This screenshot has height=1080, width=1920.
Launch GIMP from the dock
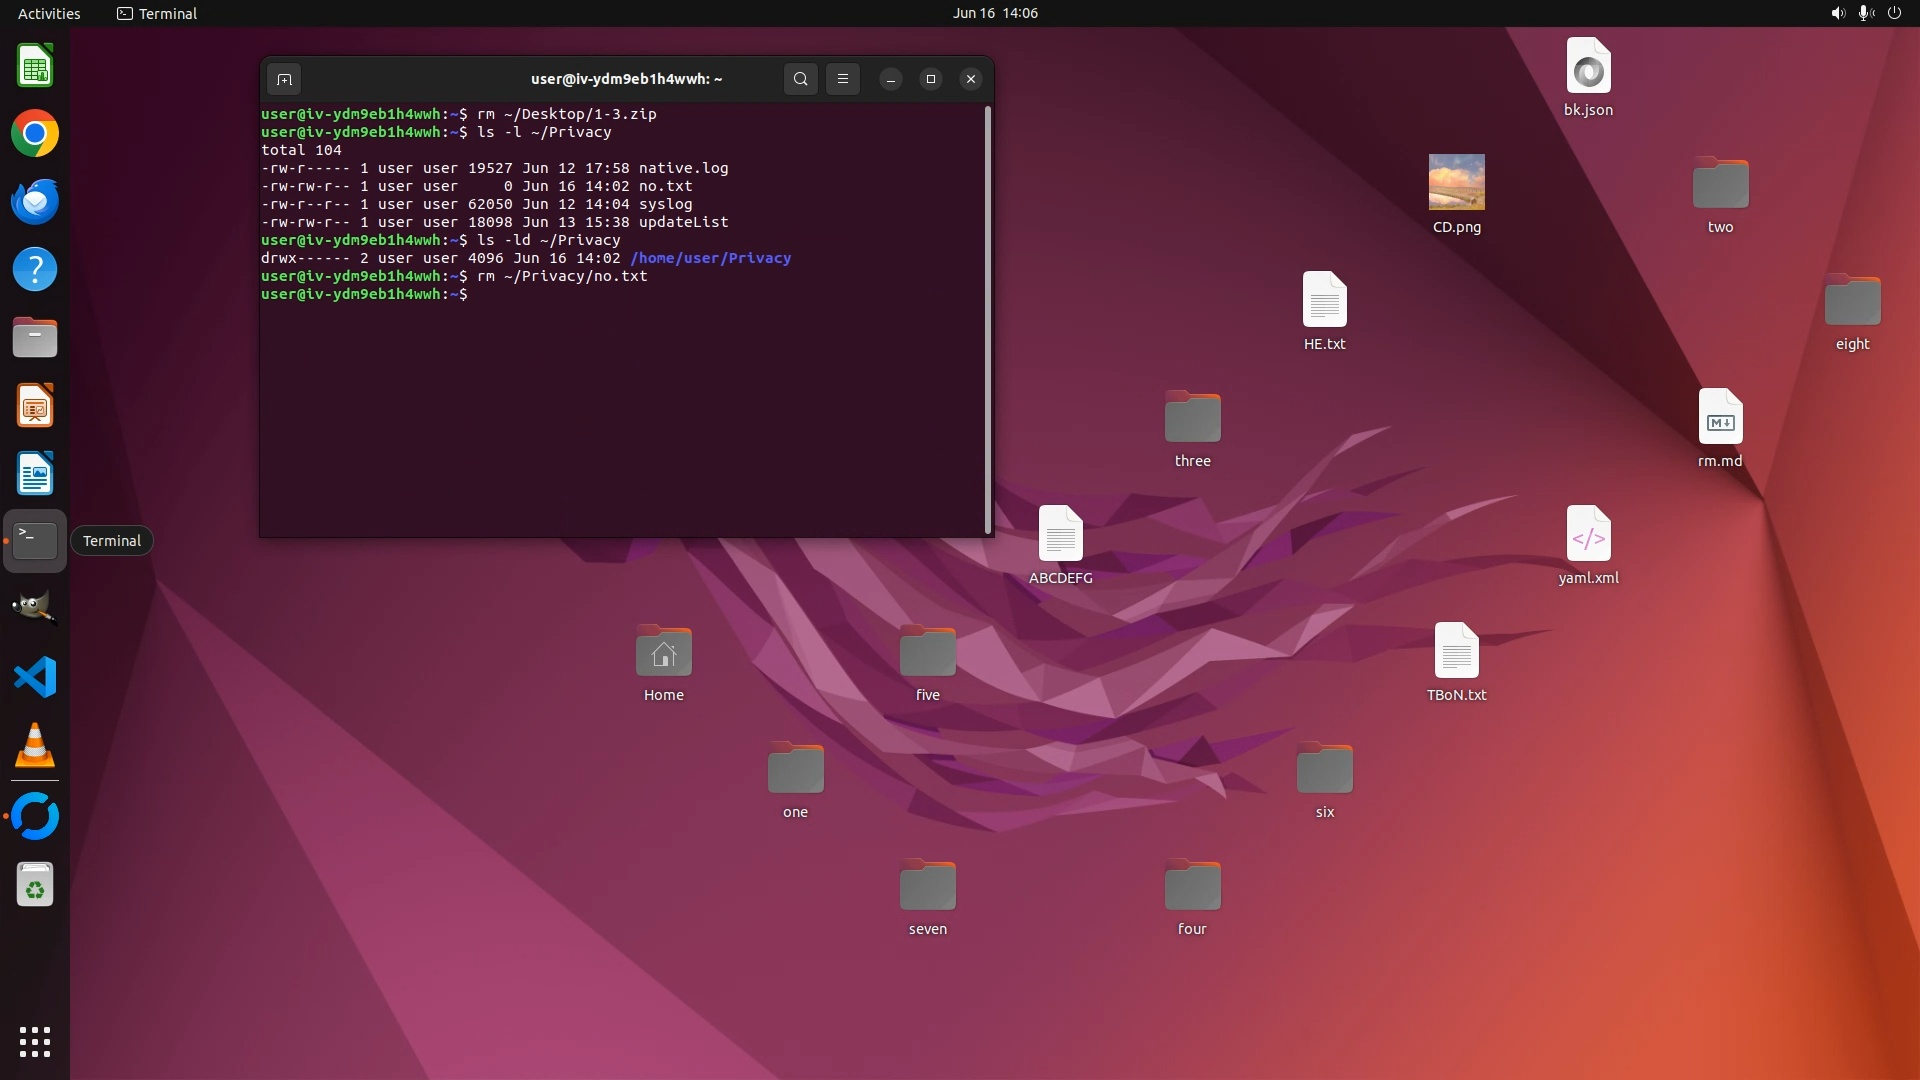point(35,608)
